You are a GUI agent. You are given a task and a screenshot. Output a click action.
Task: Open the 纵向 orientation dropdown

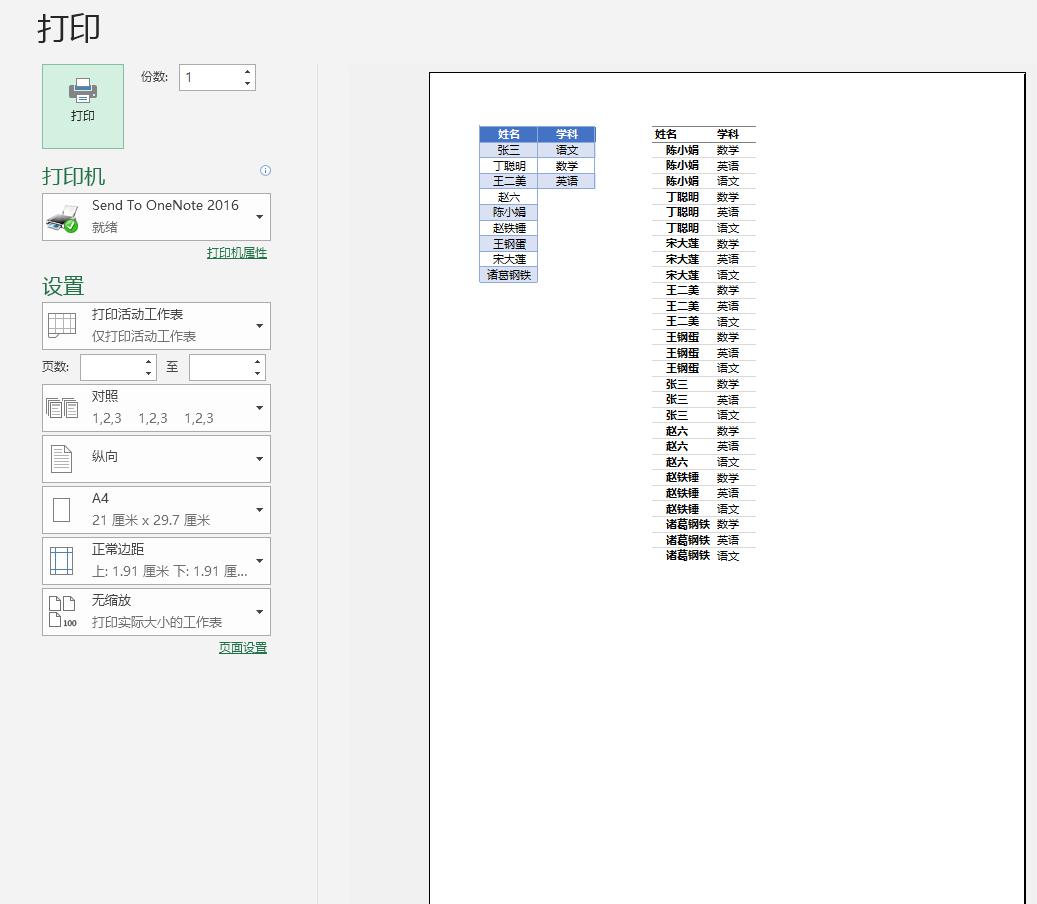click(157, 459)
